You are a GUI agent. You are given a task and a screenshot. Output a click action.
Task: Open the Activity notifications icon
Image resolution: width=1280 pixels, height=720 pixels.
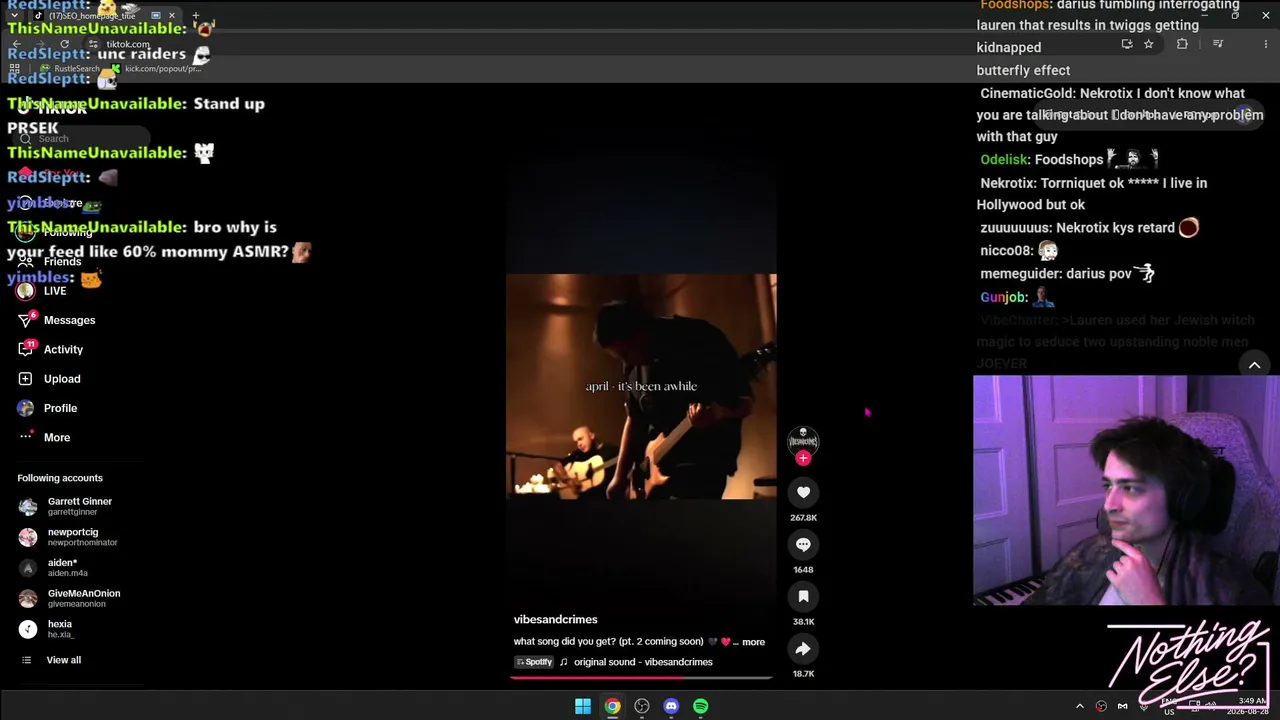[26, 349]
